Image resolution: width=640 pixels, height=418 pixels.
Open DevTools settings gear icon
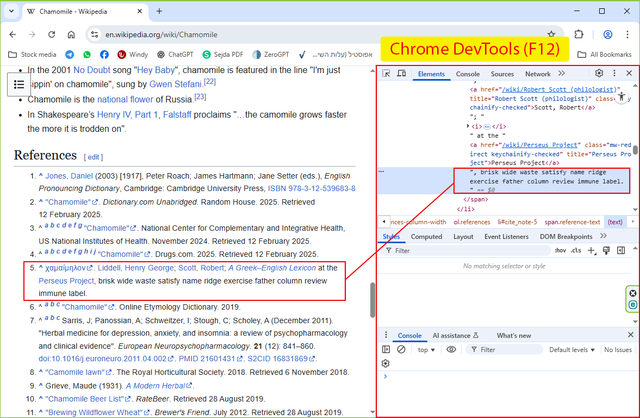click(x=599, y=73)
